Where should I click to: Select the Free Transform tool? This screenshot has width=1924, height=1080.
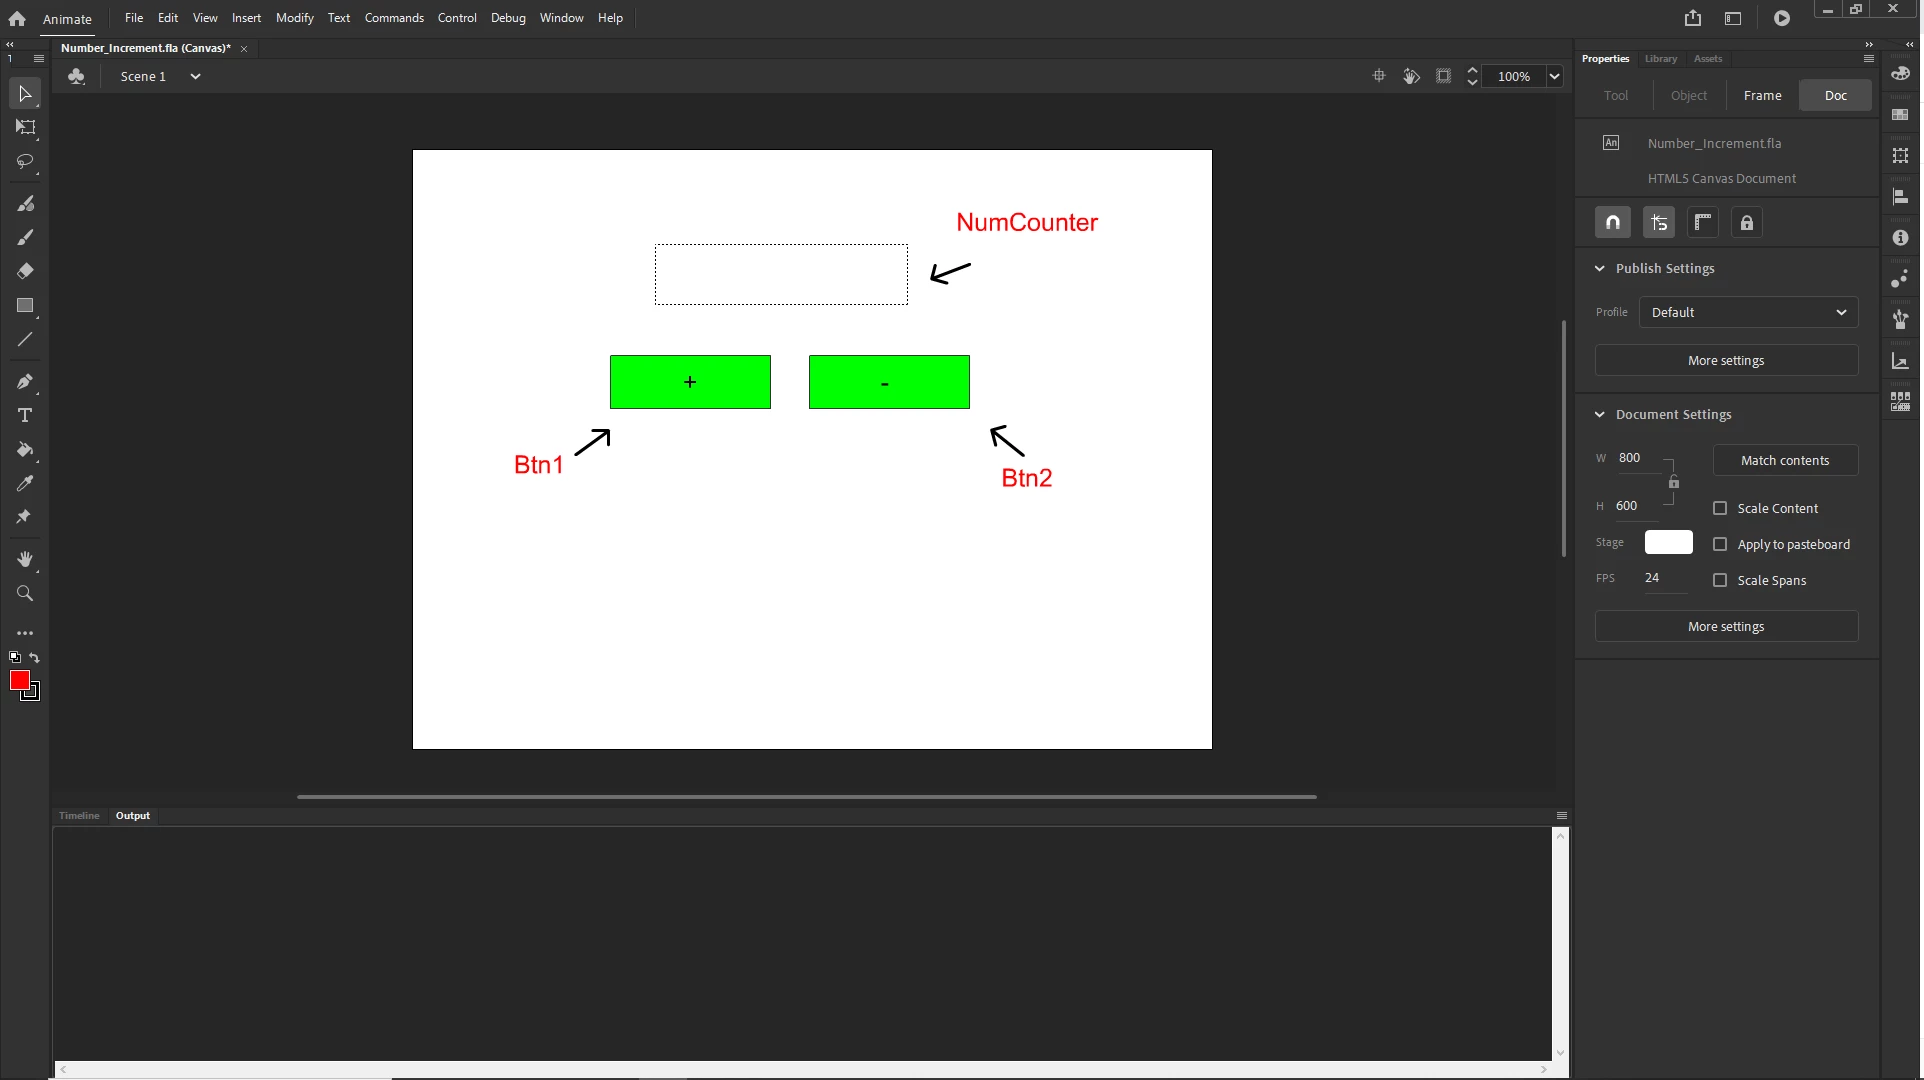tap(25, 127)
